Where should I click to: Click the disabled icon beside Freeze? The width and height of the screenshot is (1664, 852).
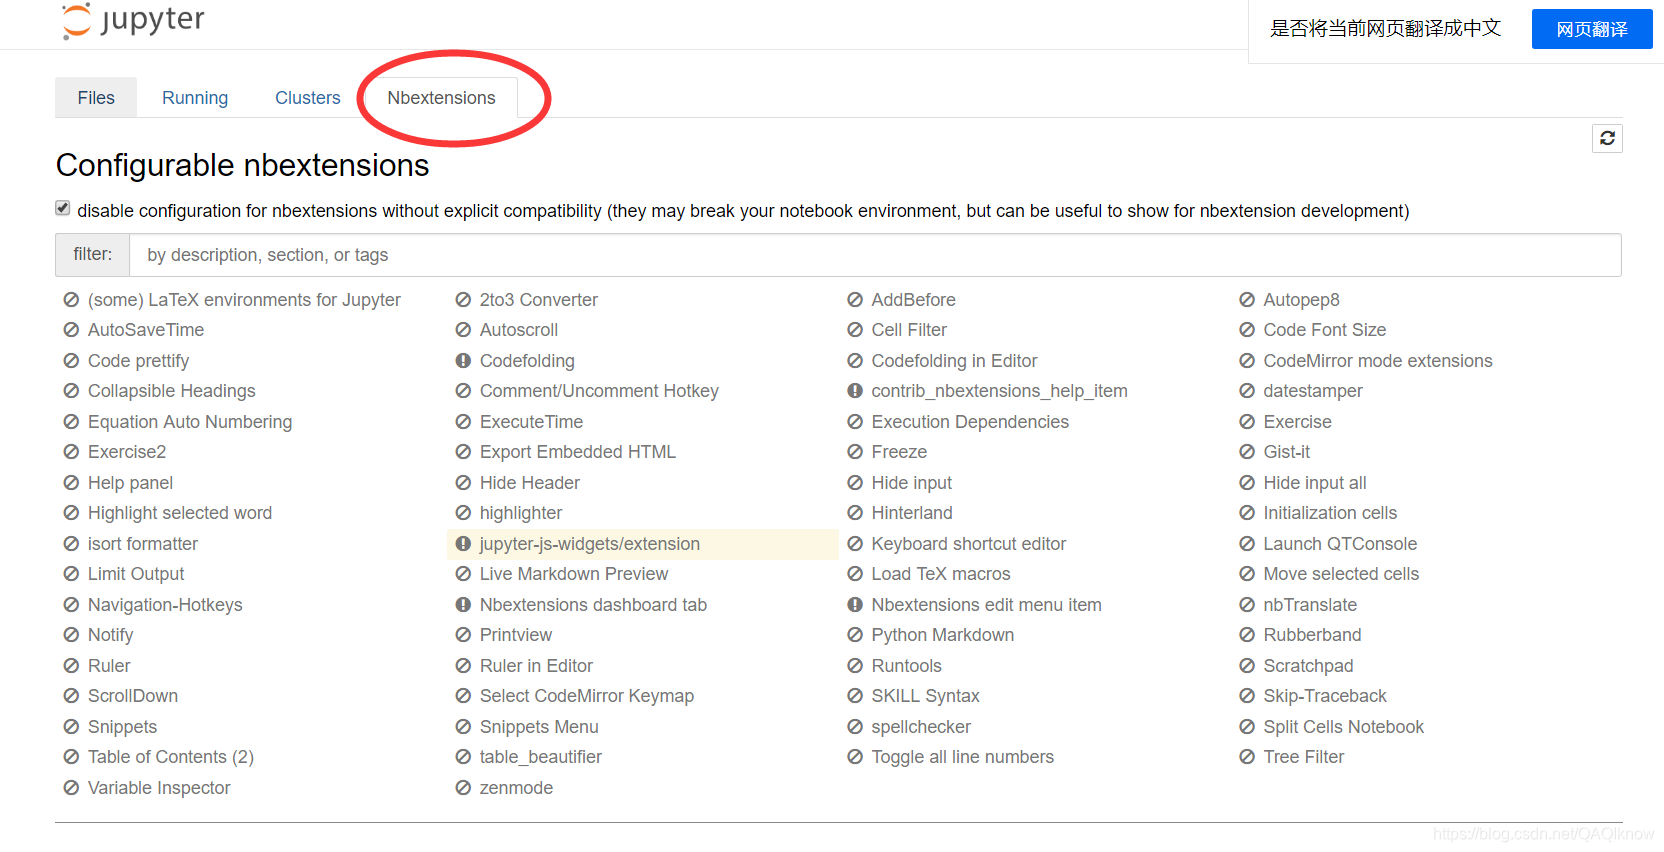pos(855,452)
